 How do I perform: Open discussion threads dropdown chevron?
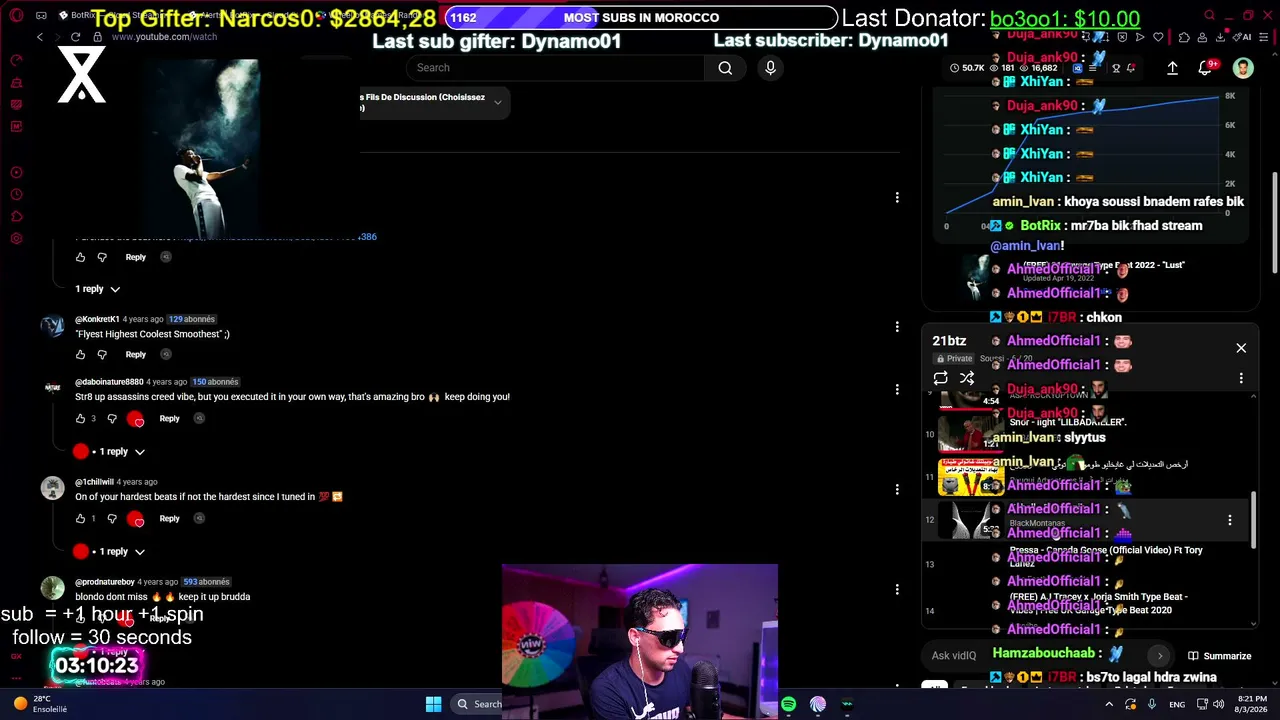tap(497, 102)
